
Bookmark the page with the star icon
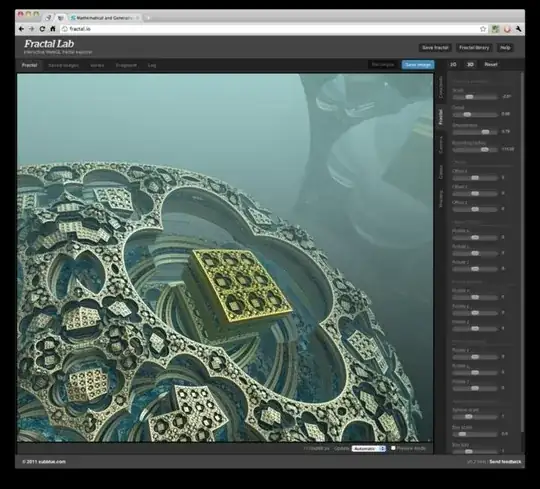[x=483, y=29]
